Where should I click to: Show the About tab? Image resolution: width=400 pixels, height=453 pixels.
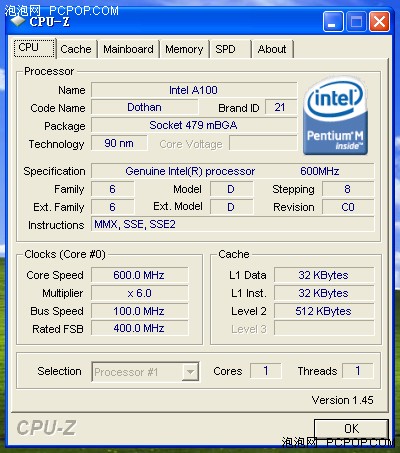pos(272,49)
